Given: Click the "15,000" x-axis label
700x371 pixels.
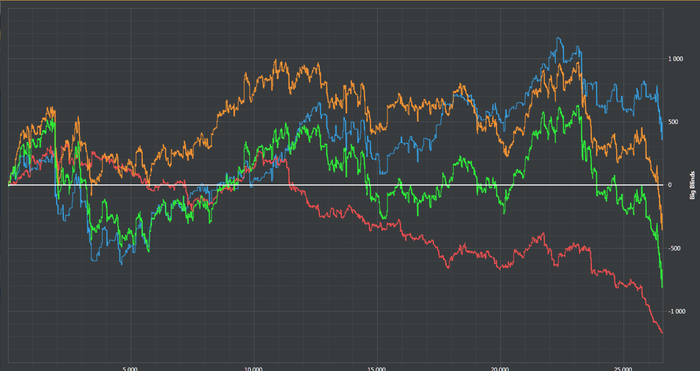Looking at the screenshot, I should click(377, 368).
